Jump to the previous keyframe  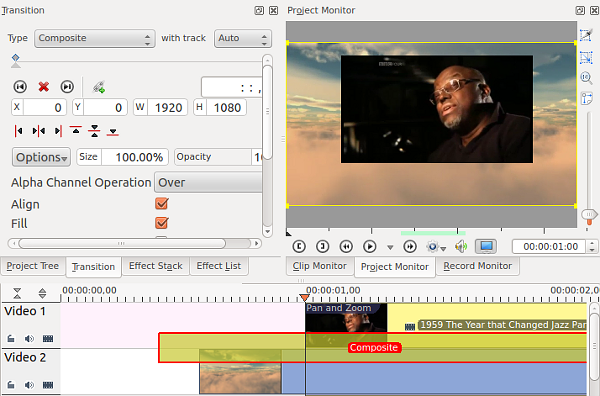click(x=20, y=87)
